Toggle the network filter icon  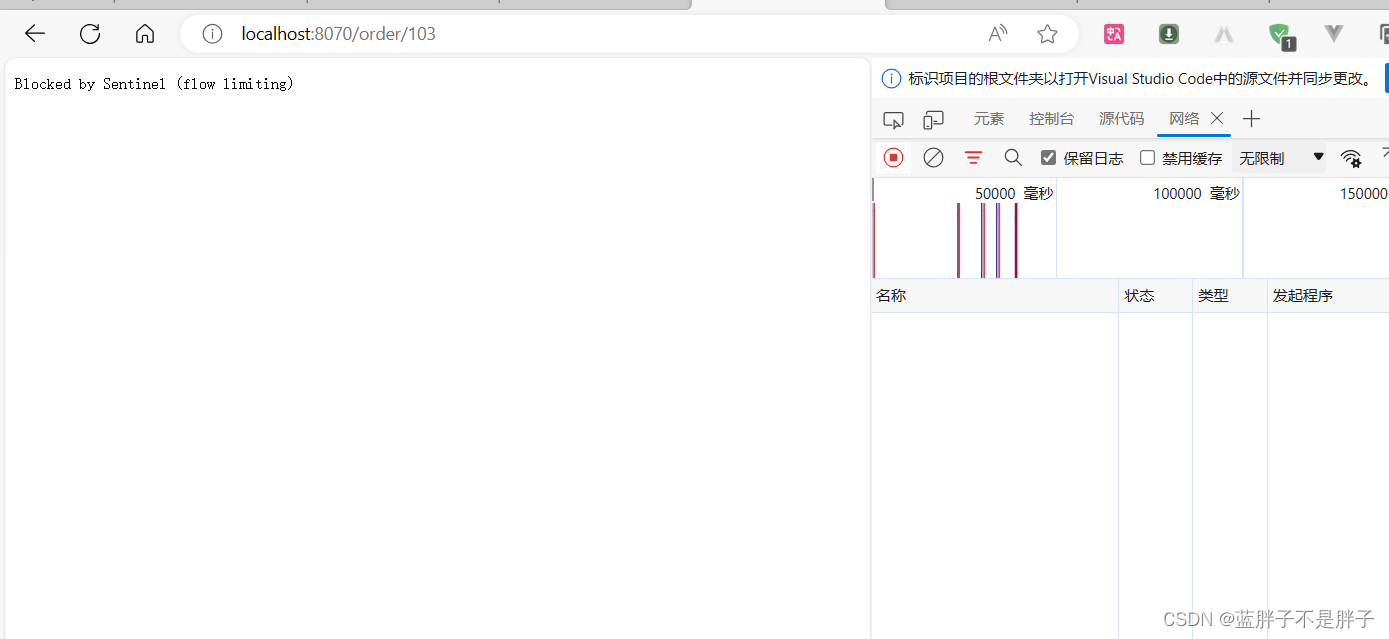click(x=973, y=158)
